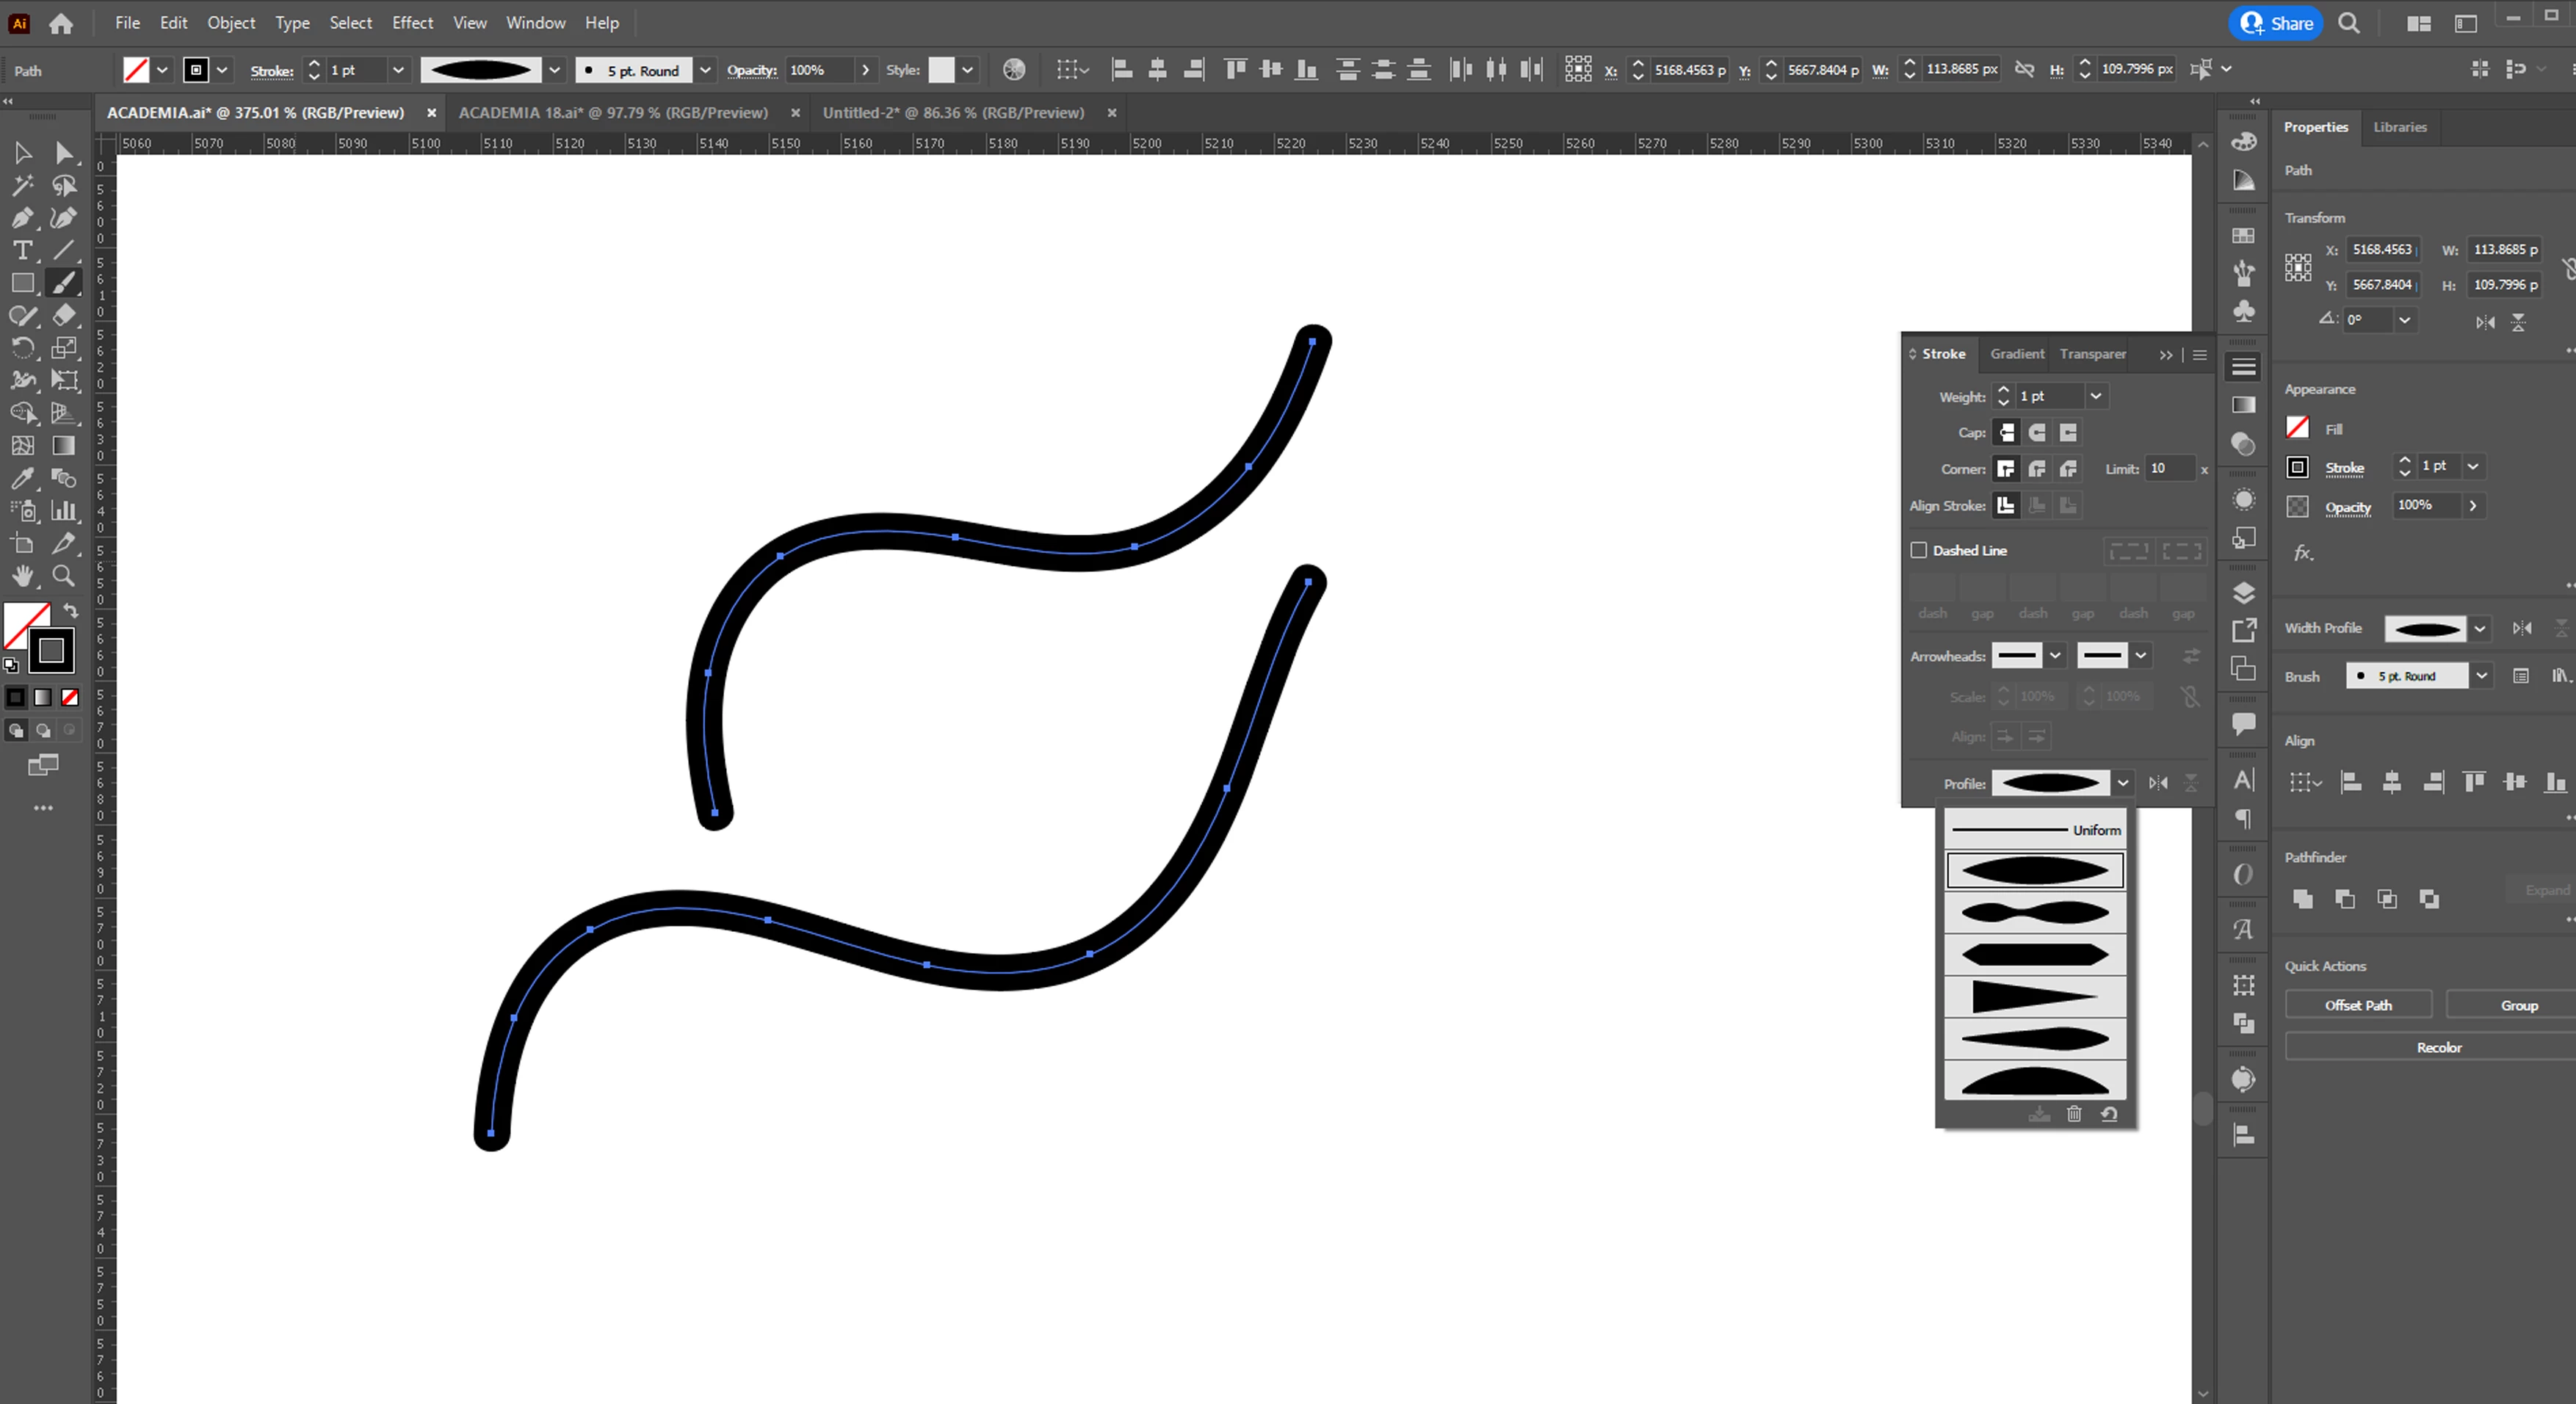Click Swap Fill and Stroke arrows

click(71, 610)
